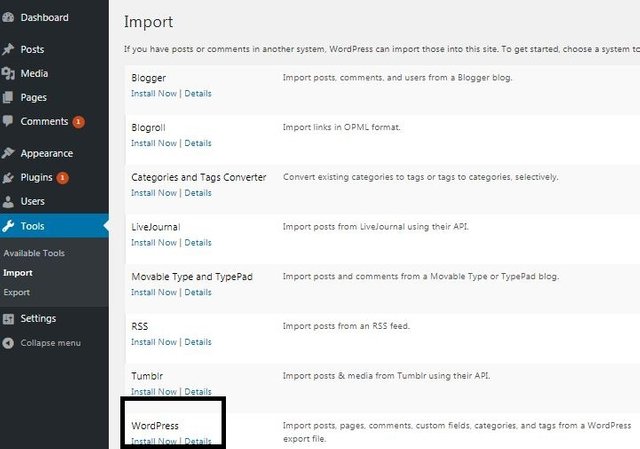Click the Settings sliders icon
The height and width of the screenshot is (449, 640).
coord(8,318)
